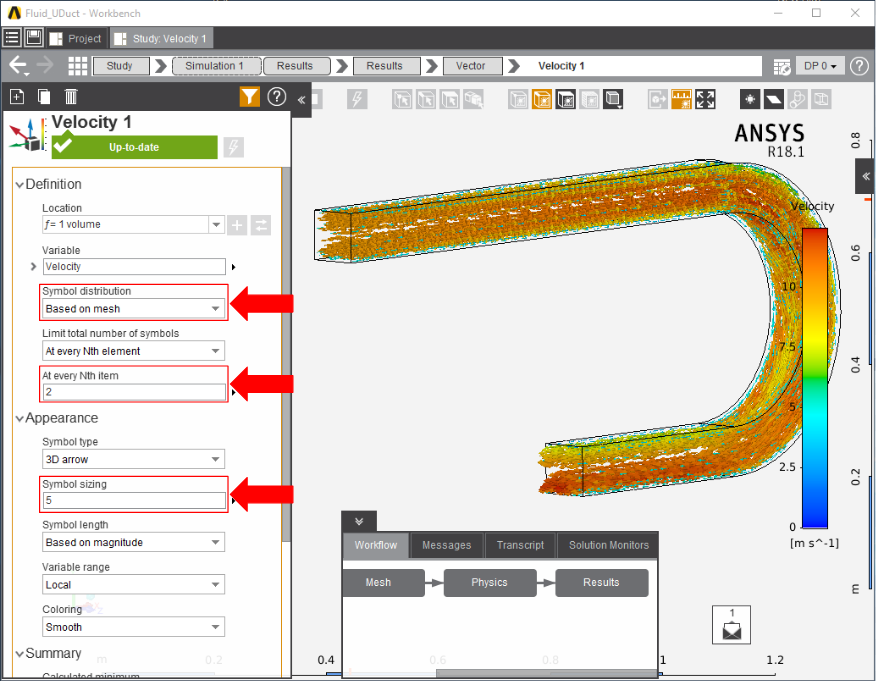The width and height of the screenshot is (876, 681).
Task: Open help icon in breadcrumb bar
Action: 859,66
